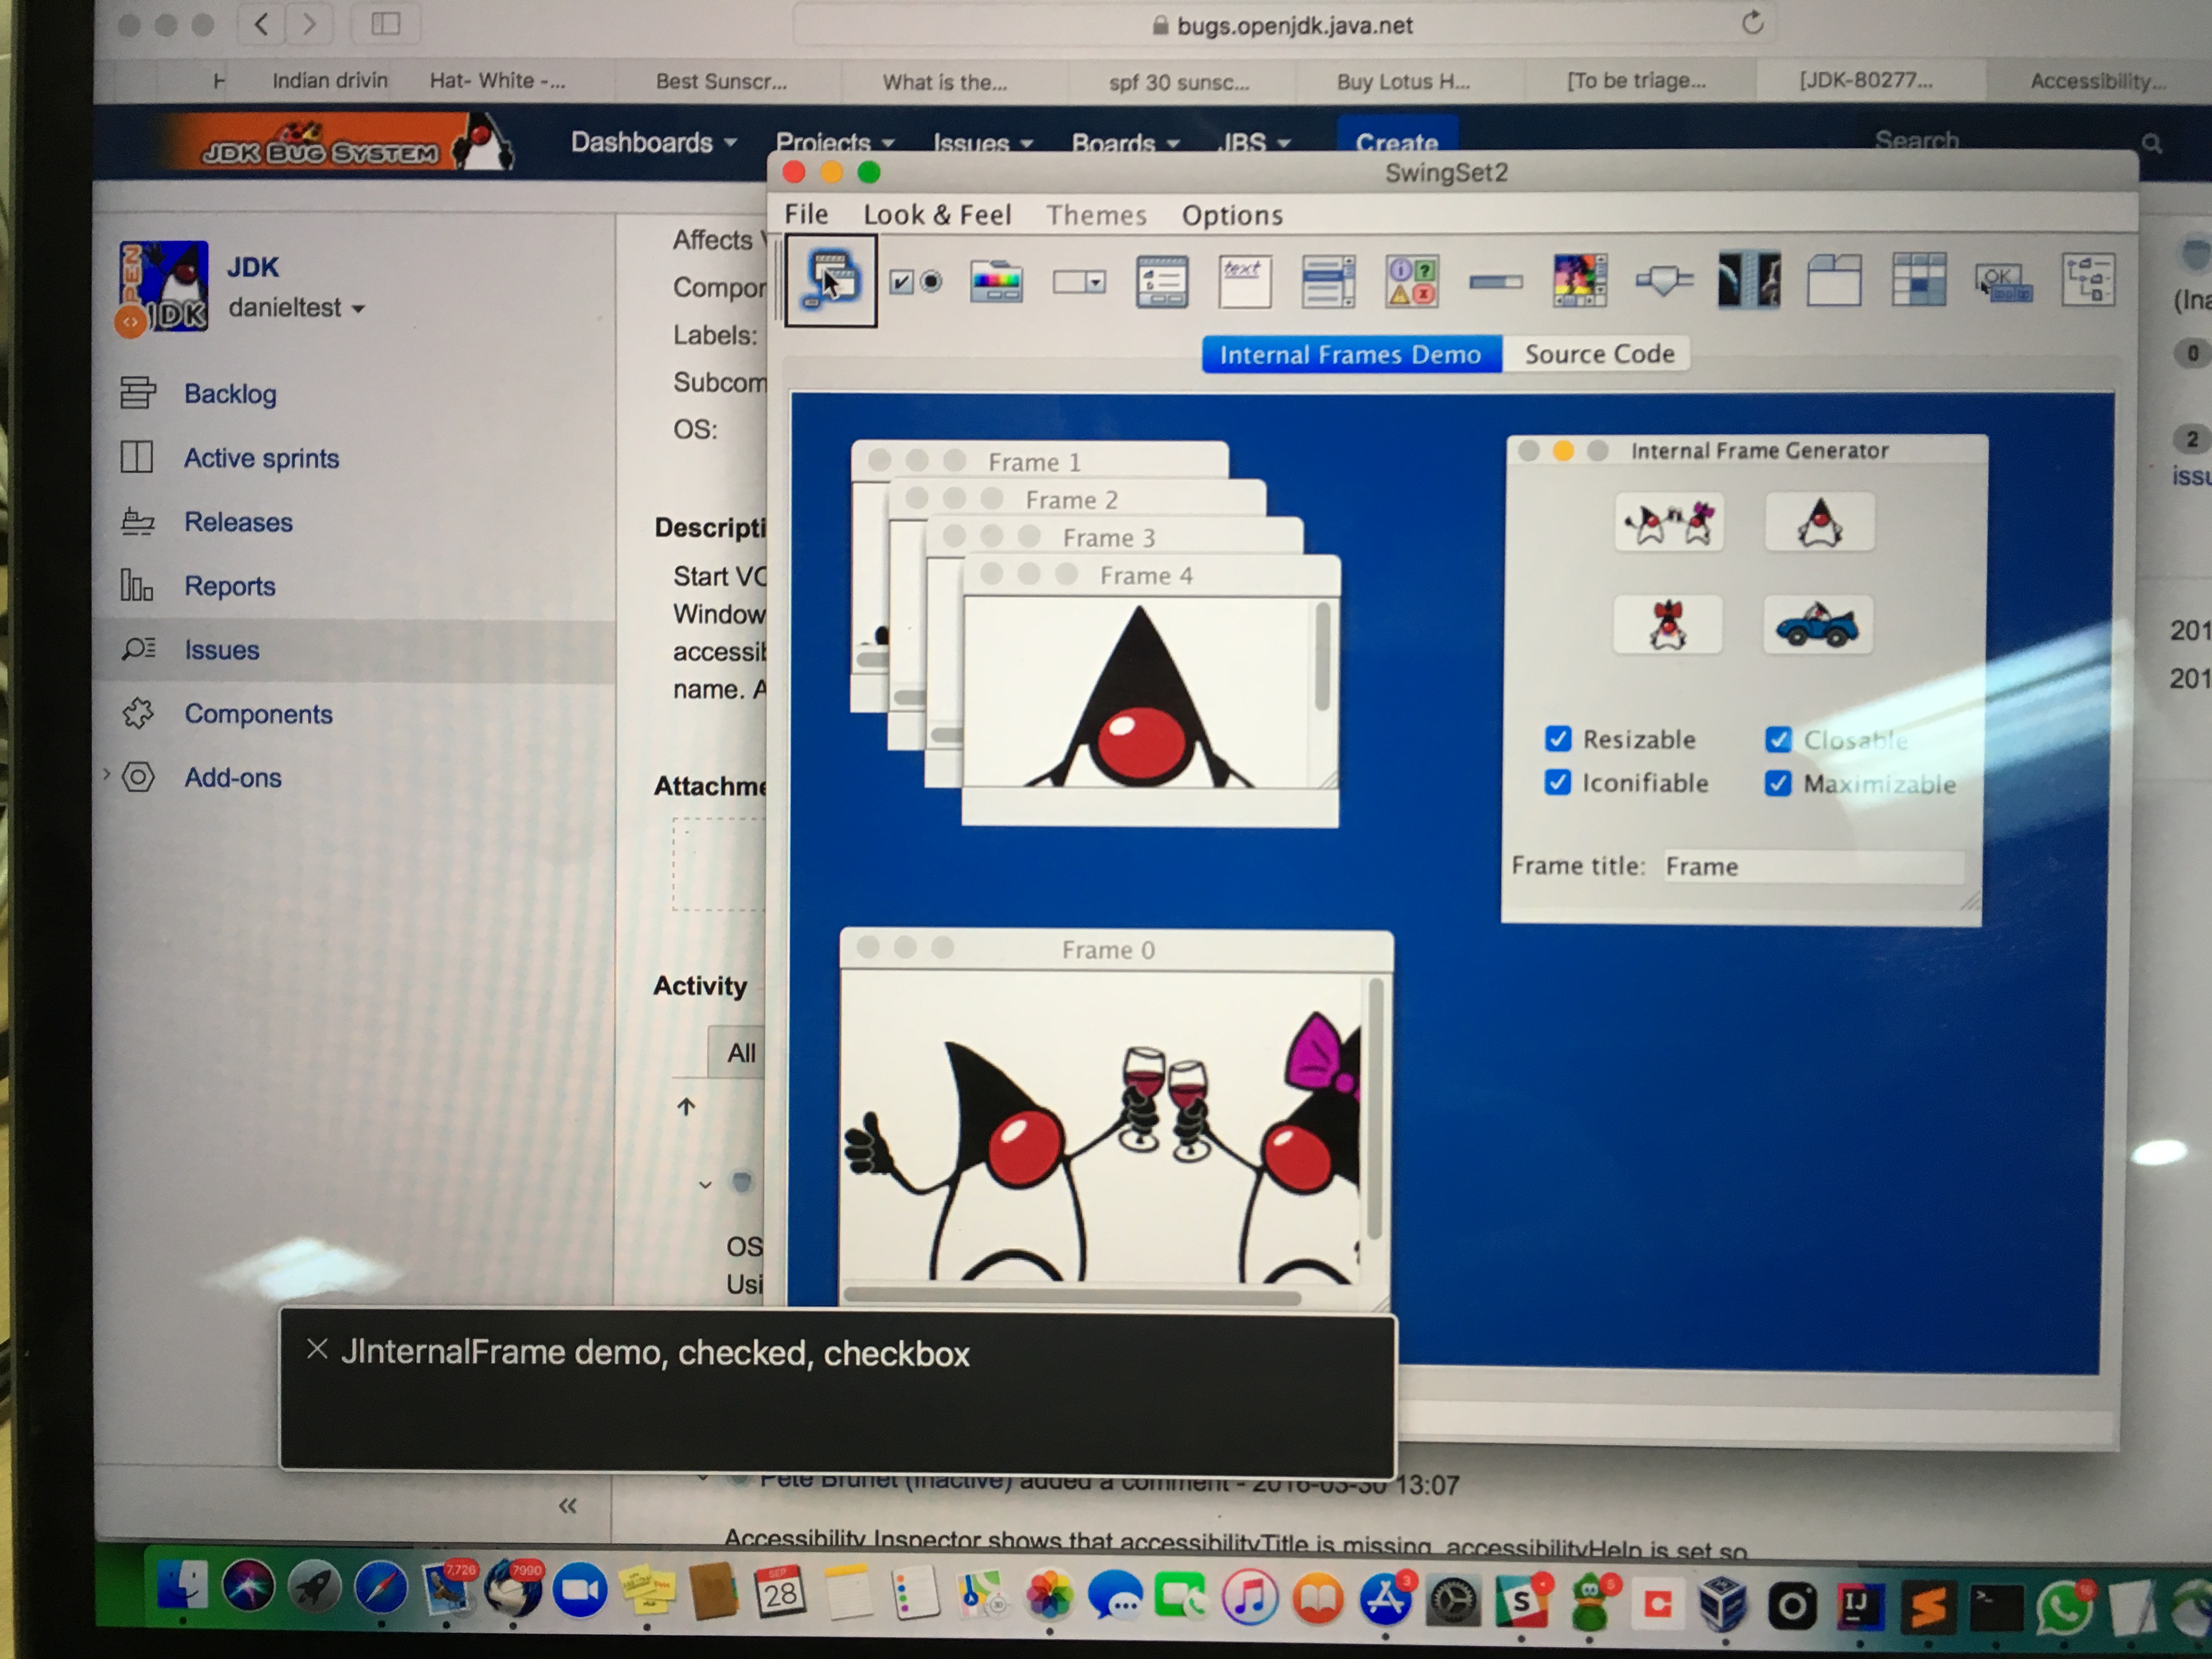Select the JColorChooser demo toolbar icon

(x=996, y=282)
